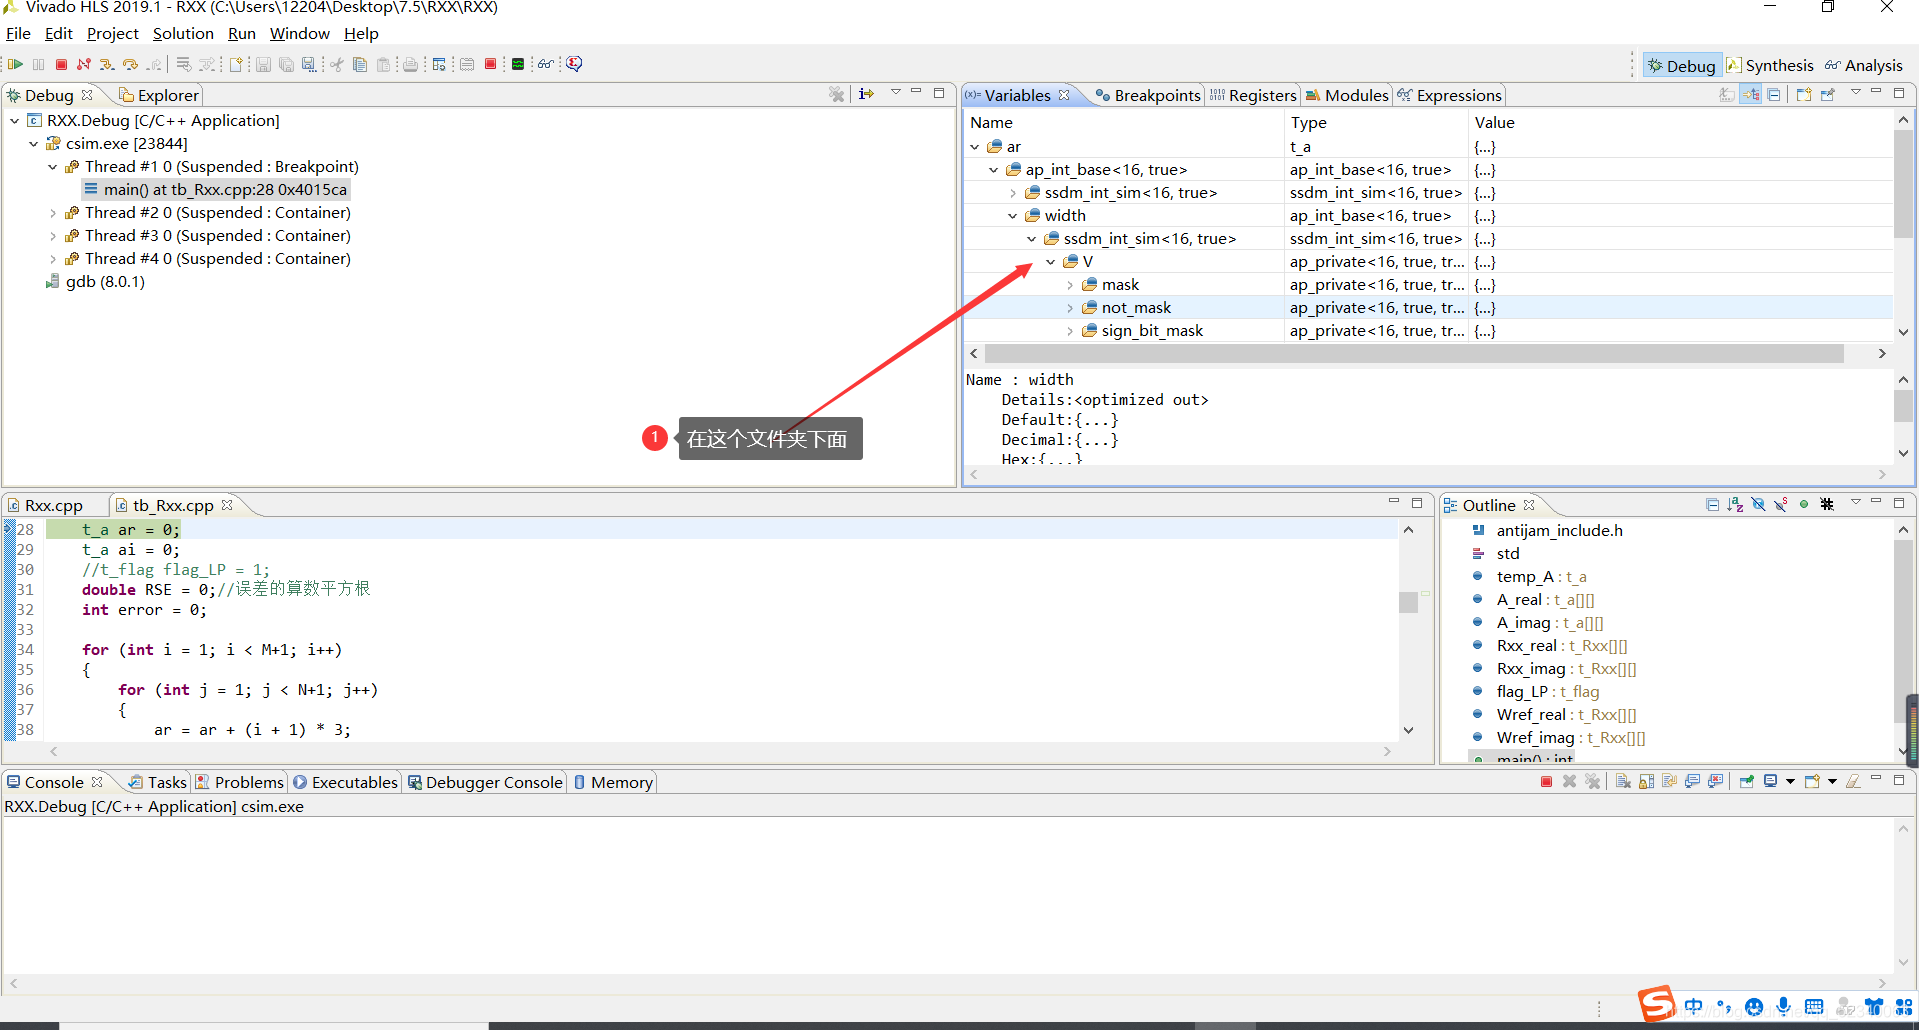Click the Step Into icon
This screenshot has height=1030, width=1919.
(x=107, y=64)
